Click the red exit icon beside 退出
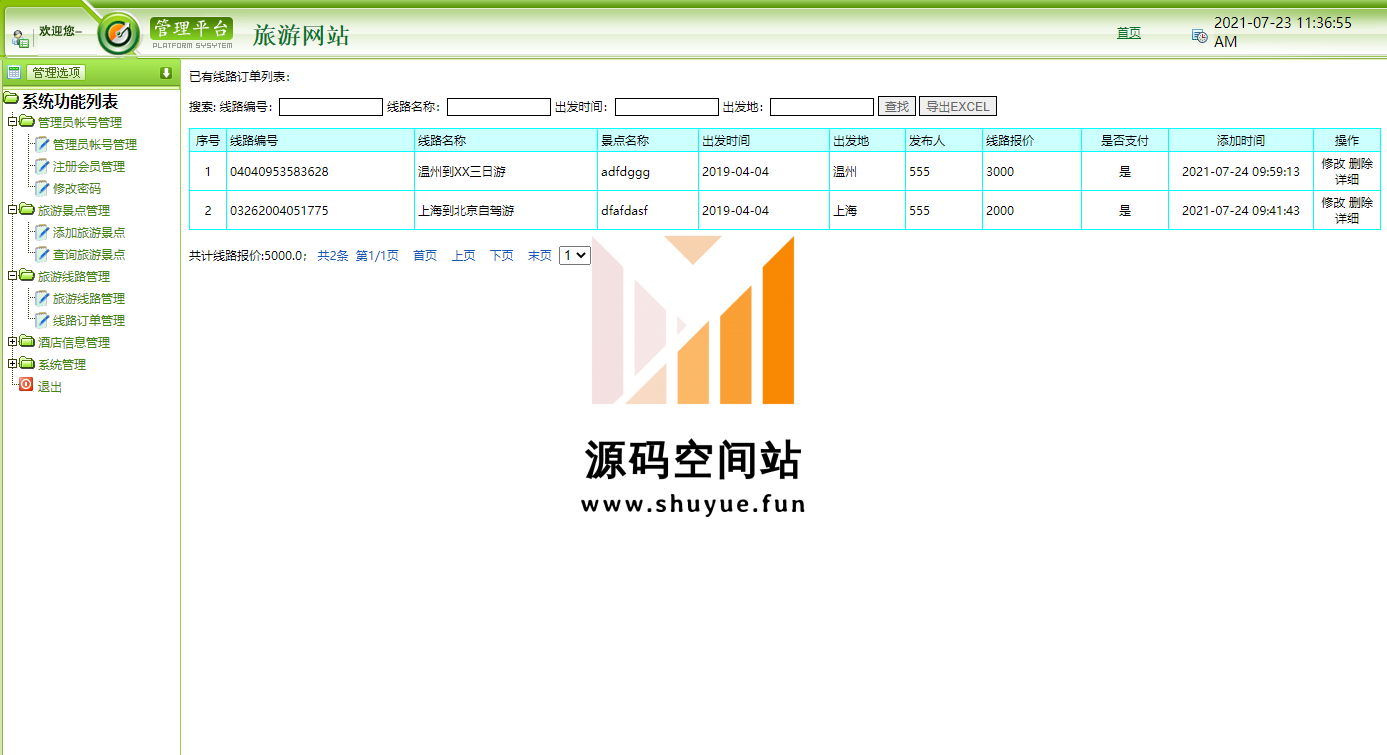 click(x=26, y=385)
